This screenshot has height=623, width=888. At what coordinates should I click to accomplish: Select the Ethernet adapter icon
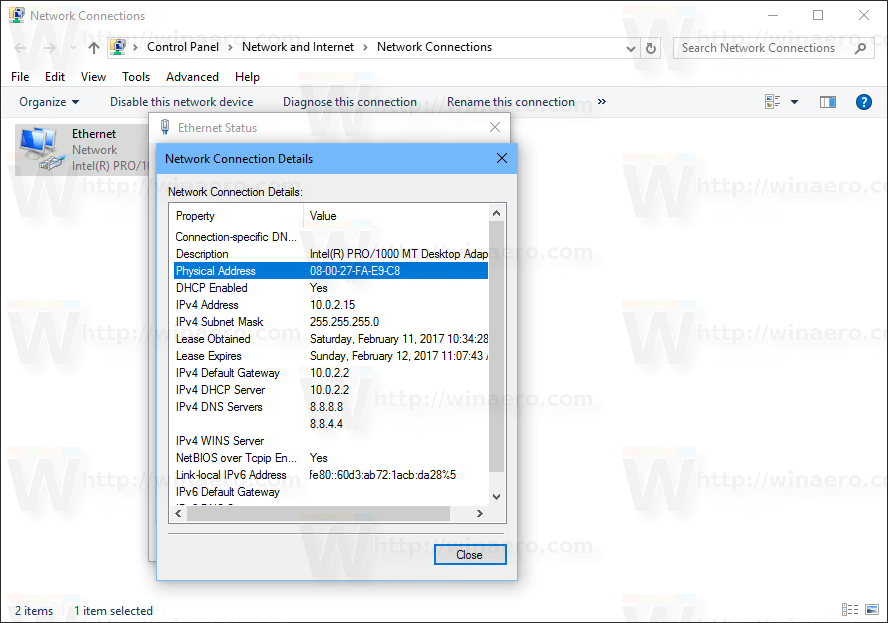[41, 149]
